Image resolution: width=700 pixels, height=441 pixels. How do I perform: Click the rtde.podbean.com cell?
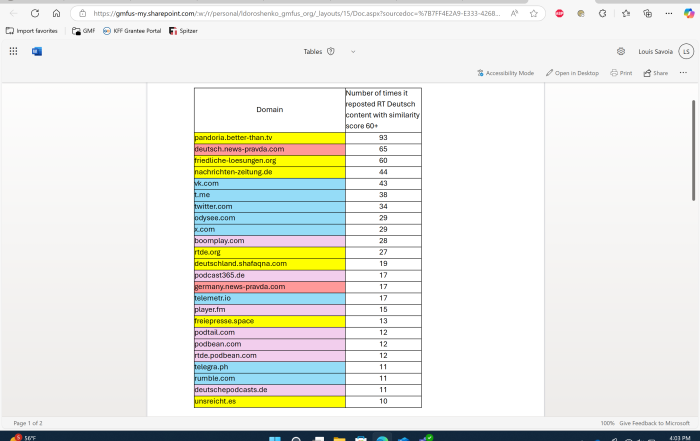click(270, 356)
